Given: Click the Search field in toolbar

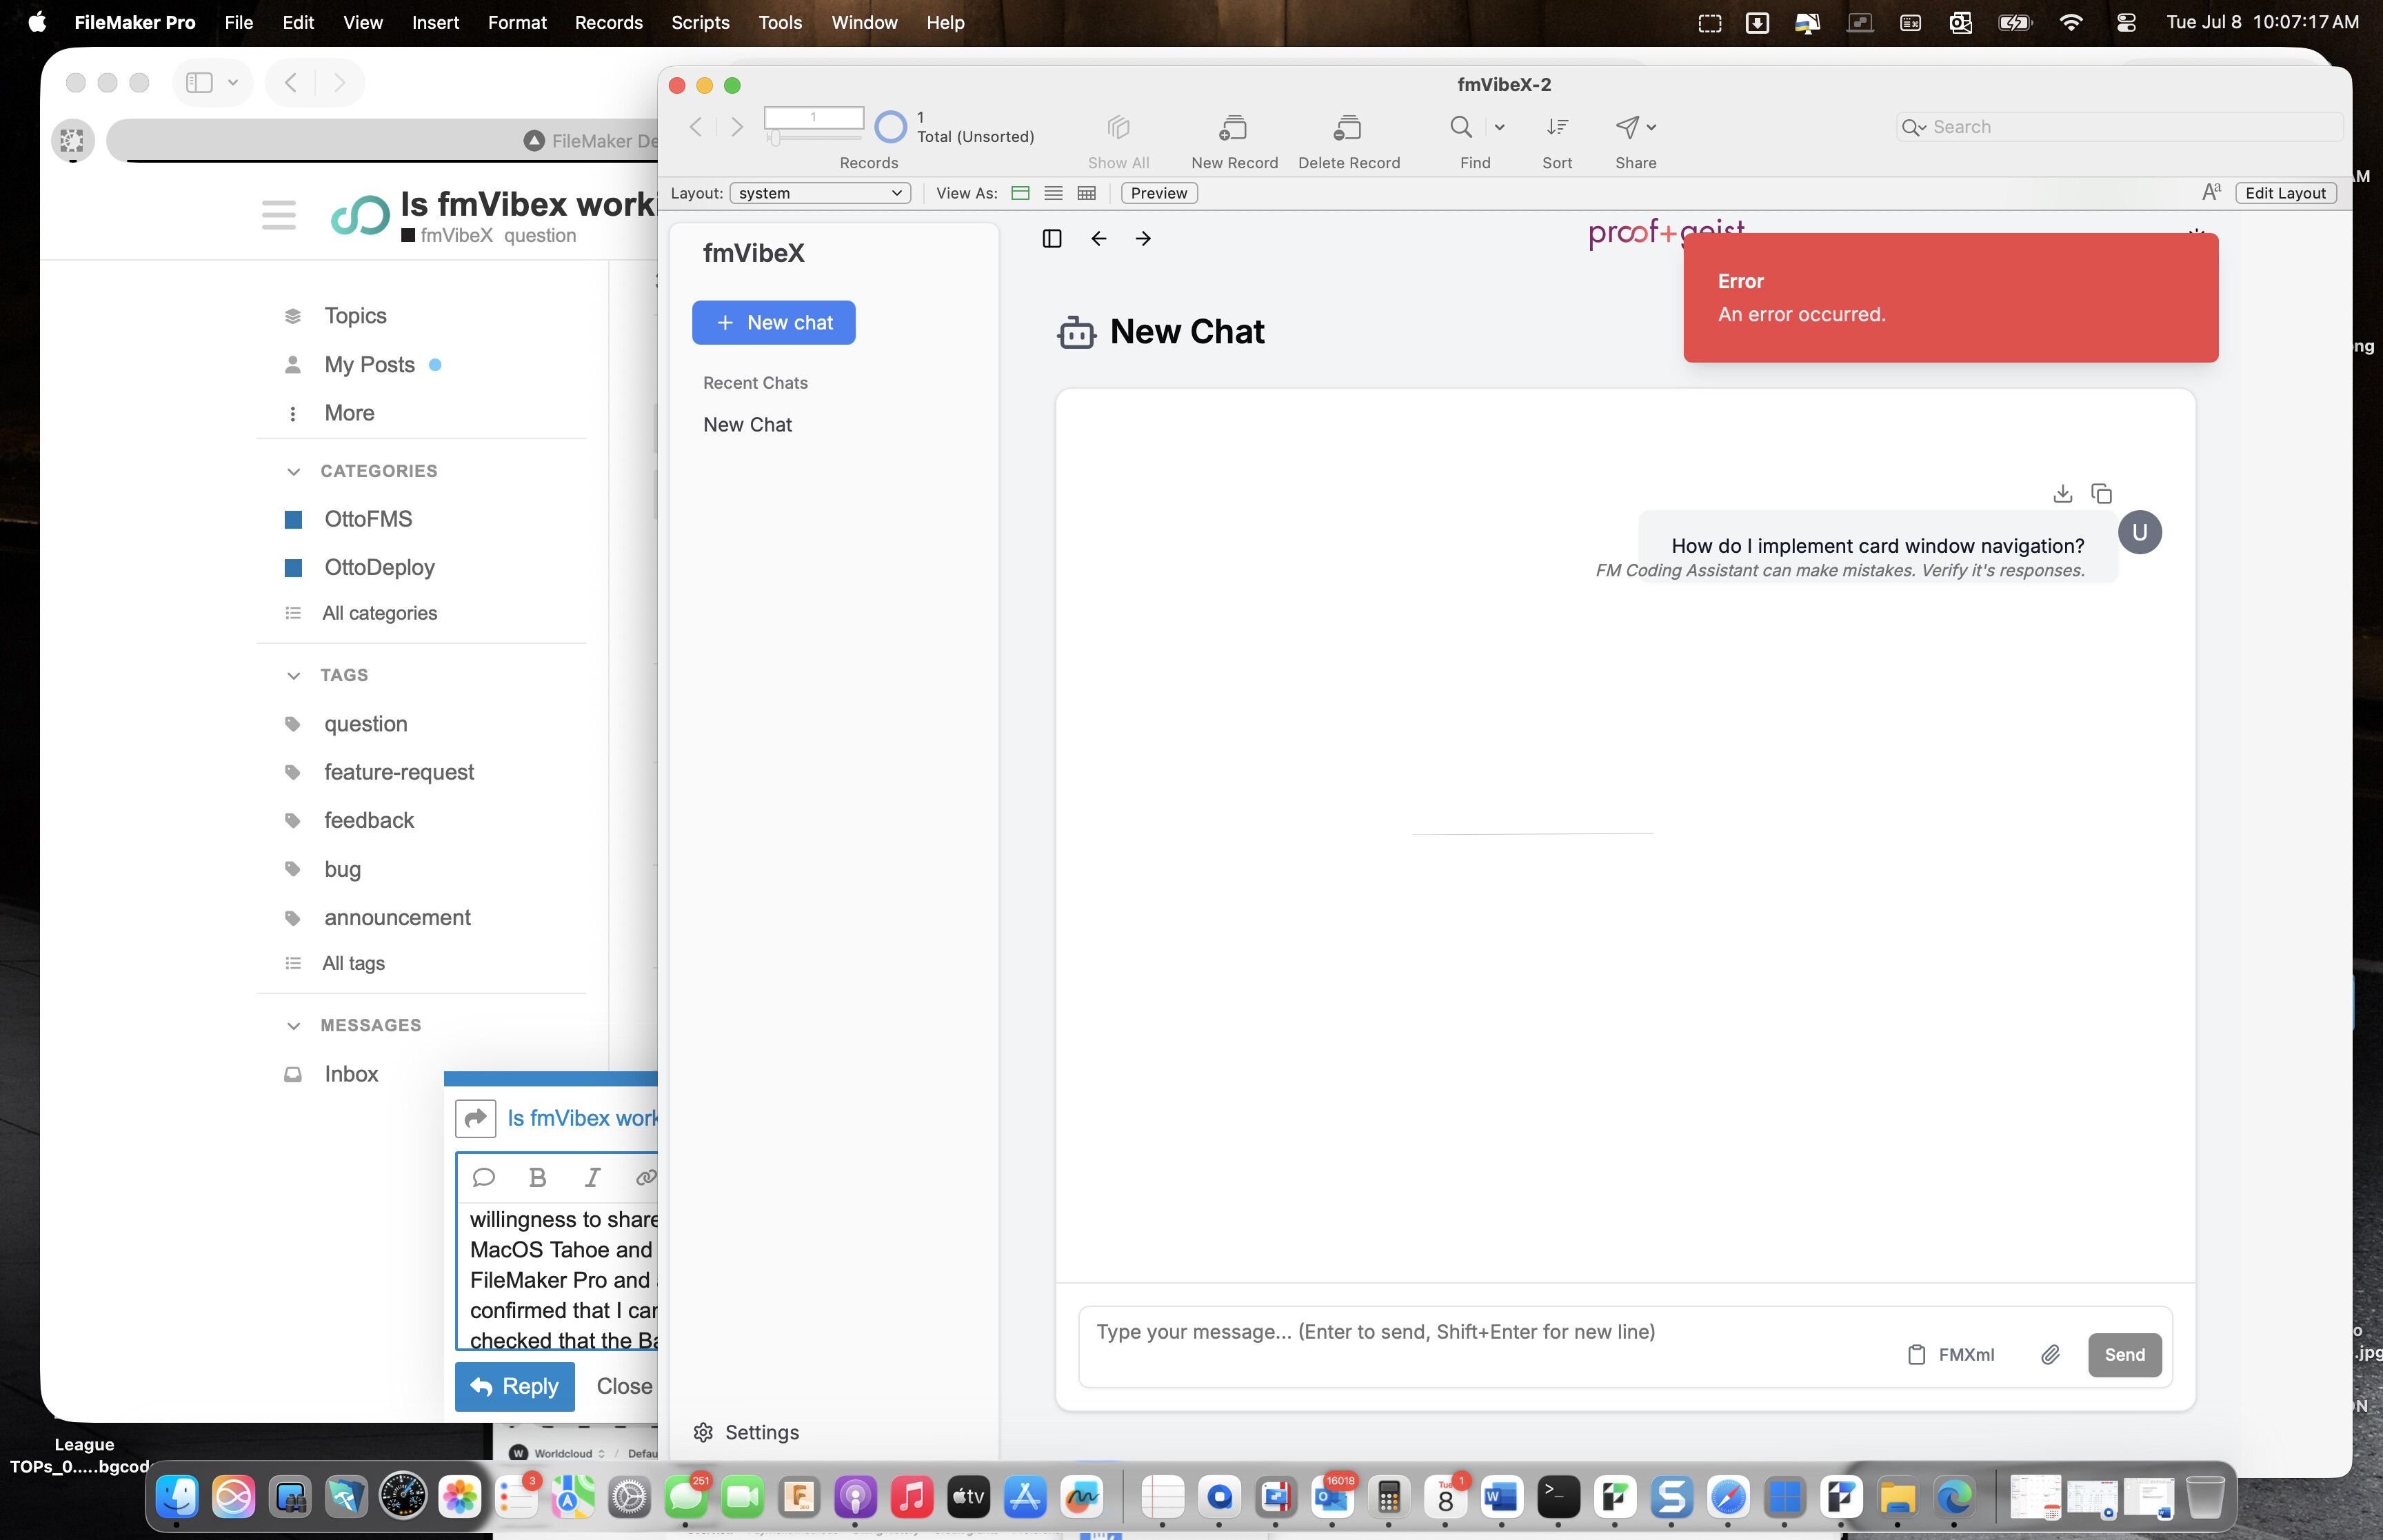Looking at the screenshot, I should (2120, 127).
